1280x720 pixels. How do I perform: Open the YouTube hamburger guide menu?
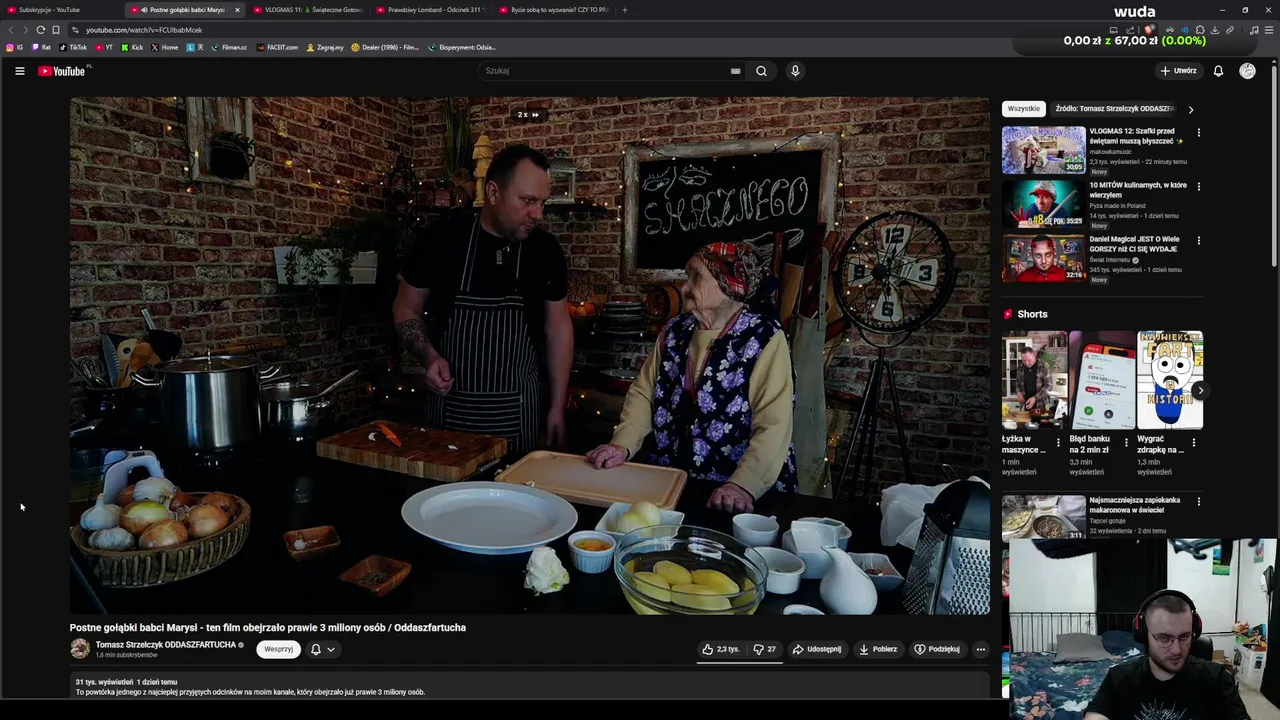pos(19,71)
